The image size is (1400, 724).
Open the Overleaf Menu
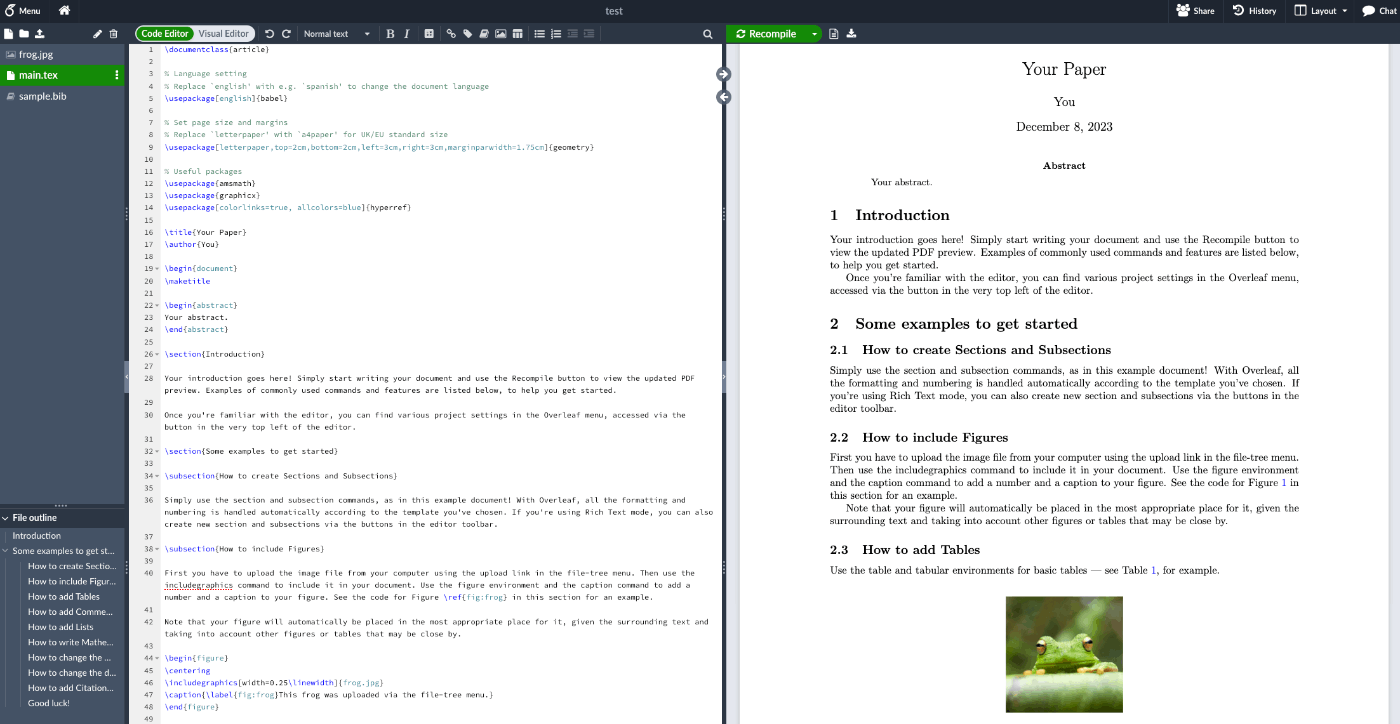[23, 11]
